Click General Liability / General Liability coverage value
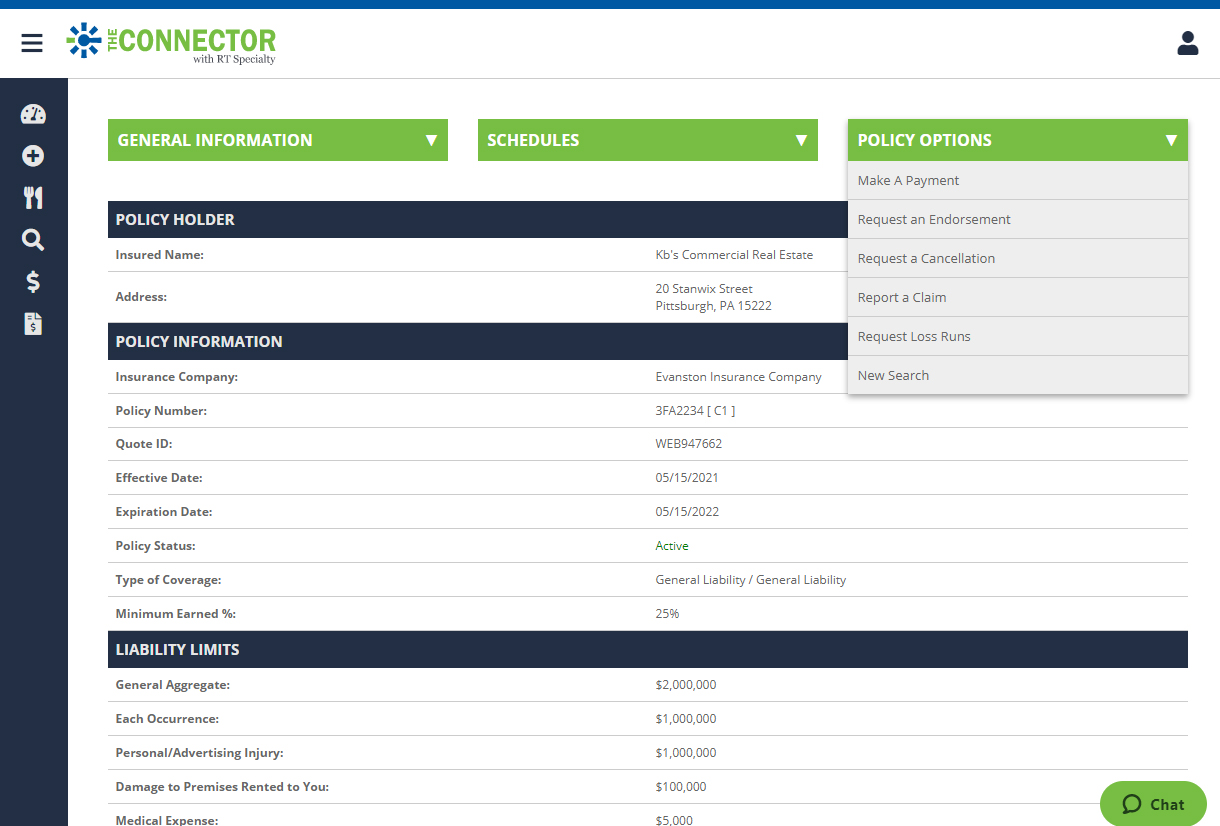Screen dimensions: 1220x826 (x=751, y=580)
